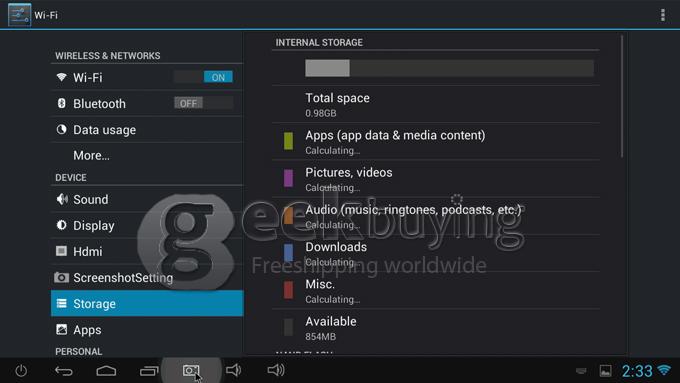
Task: Tap the volume up speaker button
Action: [x=276, y=370]
